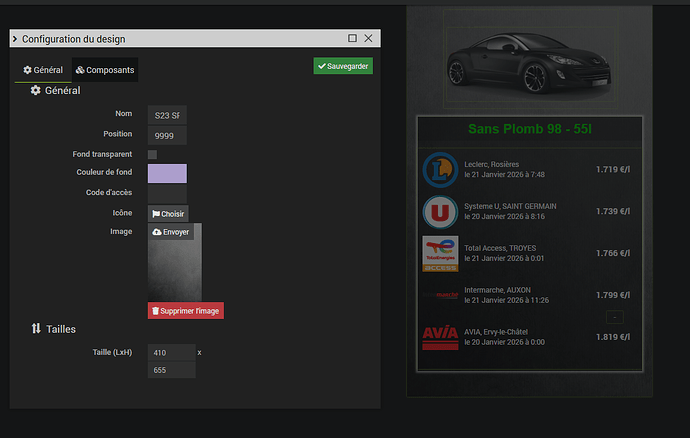Screen dimensions: 690x438
Task: Focus the Code d'accès field
Action: [x=167, y=194]
